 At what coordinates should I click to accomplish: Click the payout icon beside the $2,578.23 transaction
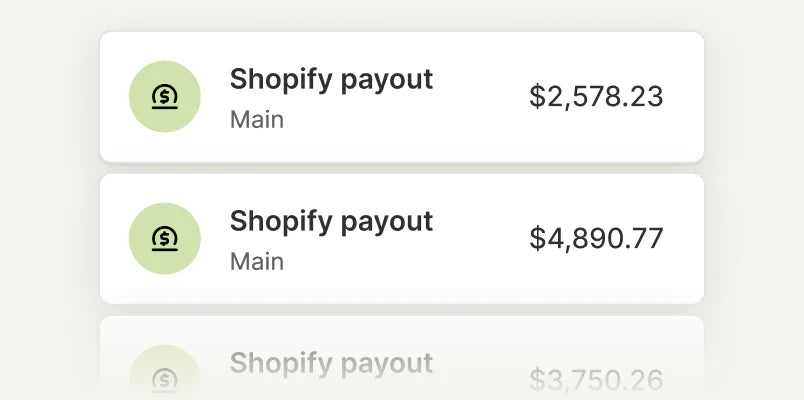tap(165, 96)
